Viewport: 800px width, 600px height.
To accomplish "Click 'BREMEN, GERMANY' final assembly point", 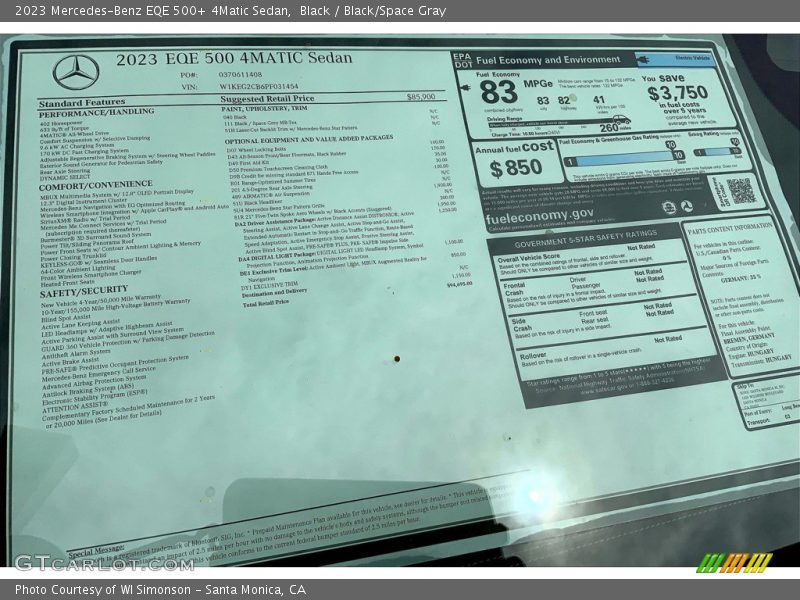I will click(751, 338).
